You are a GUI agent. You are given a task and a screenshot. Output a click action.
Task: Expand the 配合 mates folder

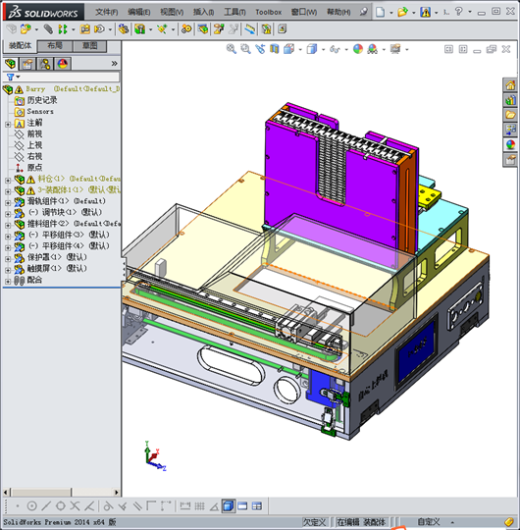coord(8,281)
